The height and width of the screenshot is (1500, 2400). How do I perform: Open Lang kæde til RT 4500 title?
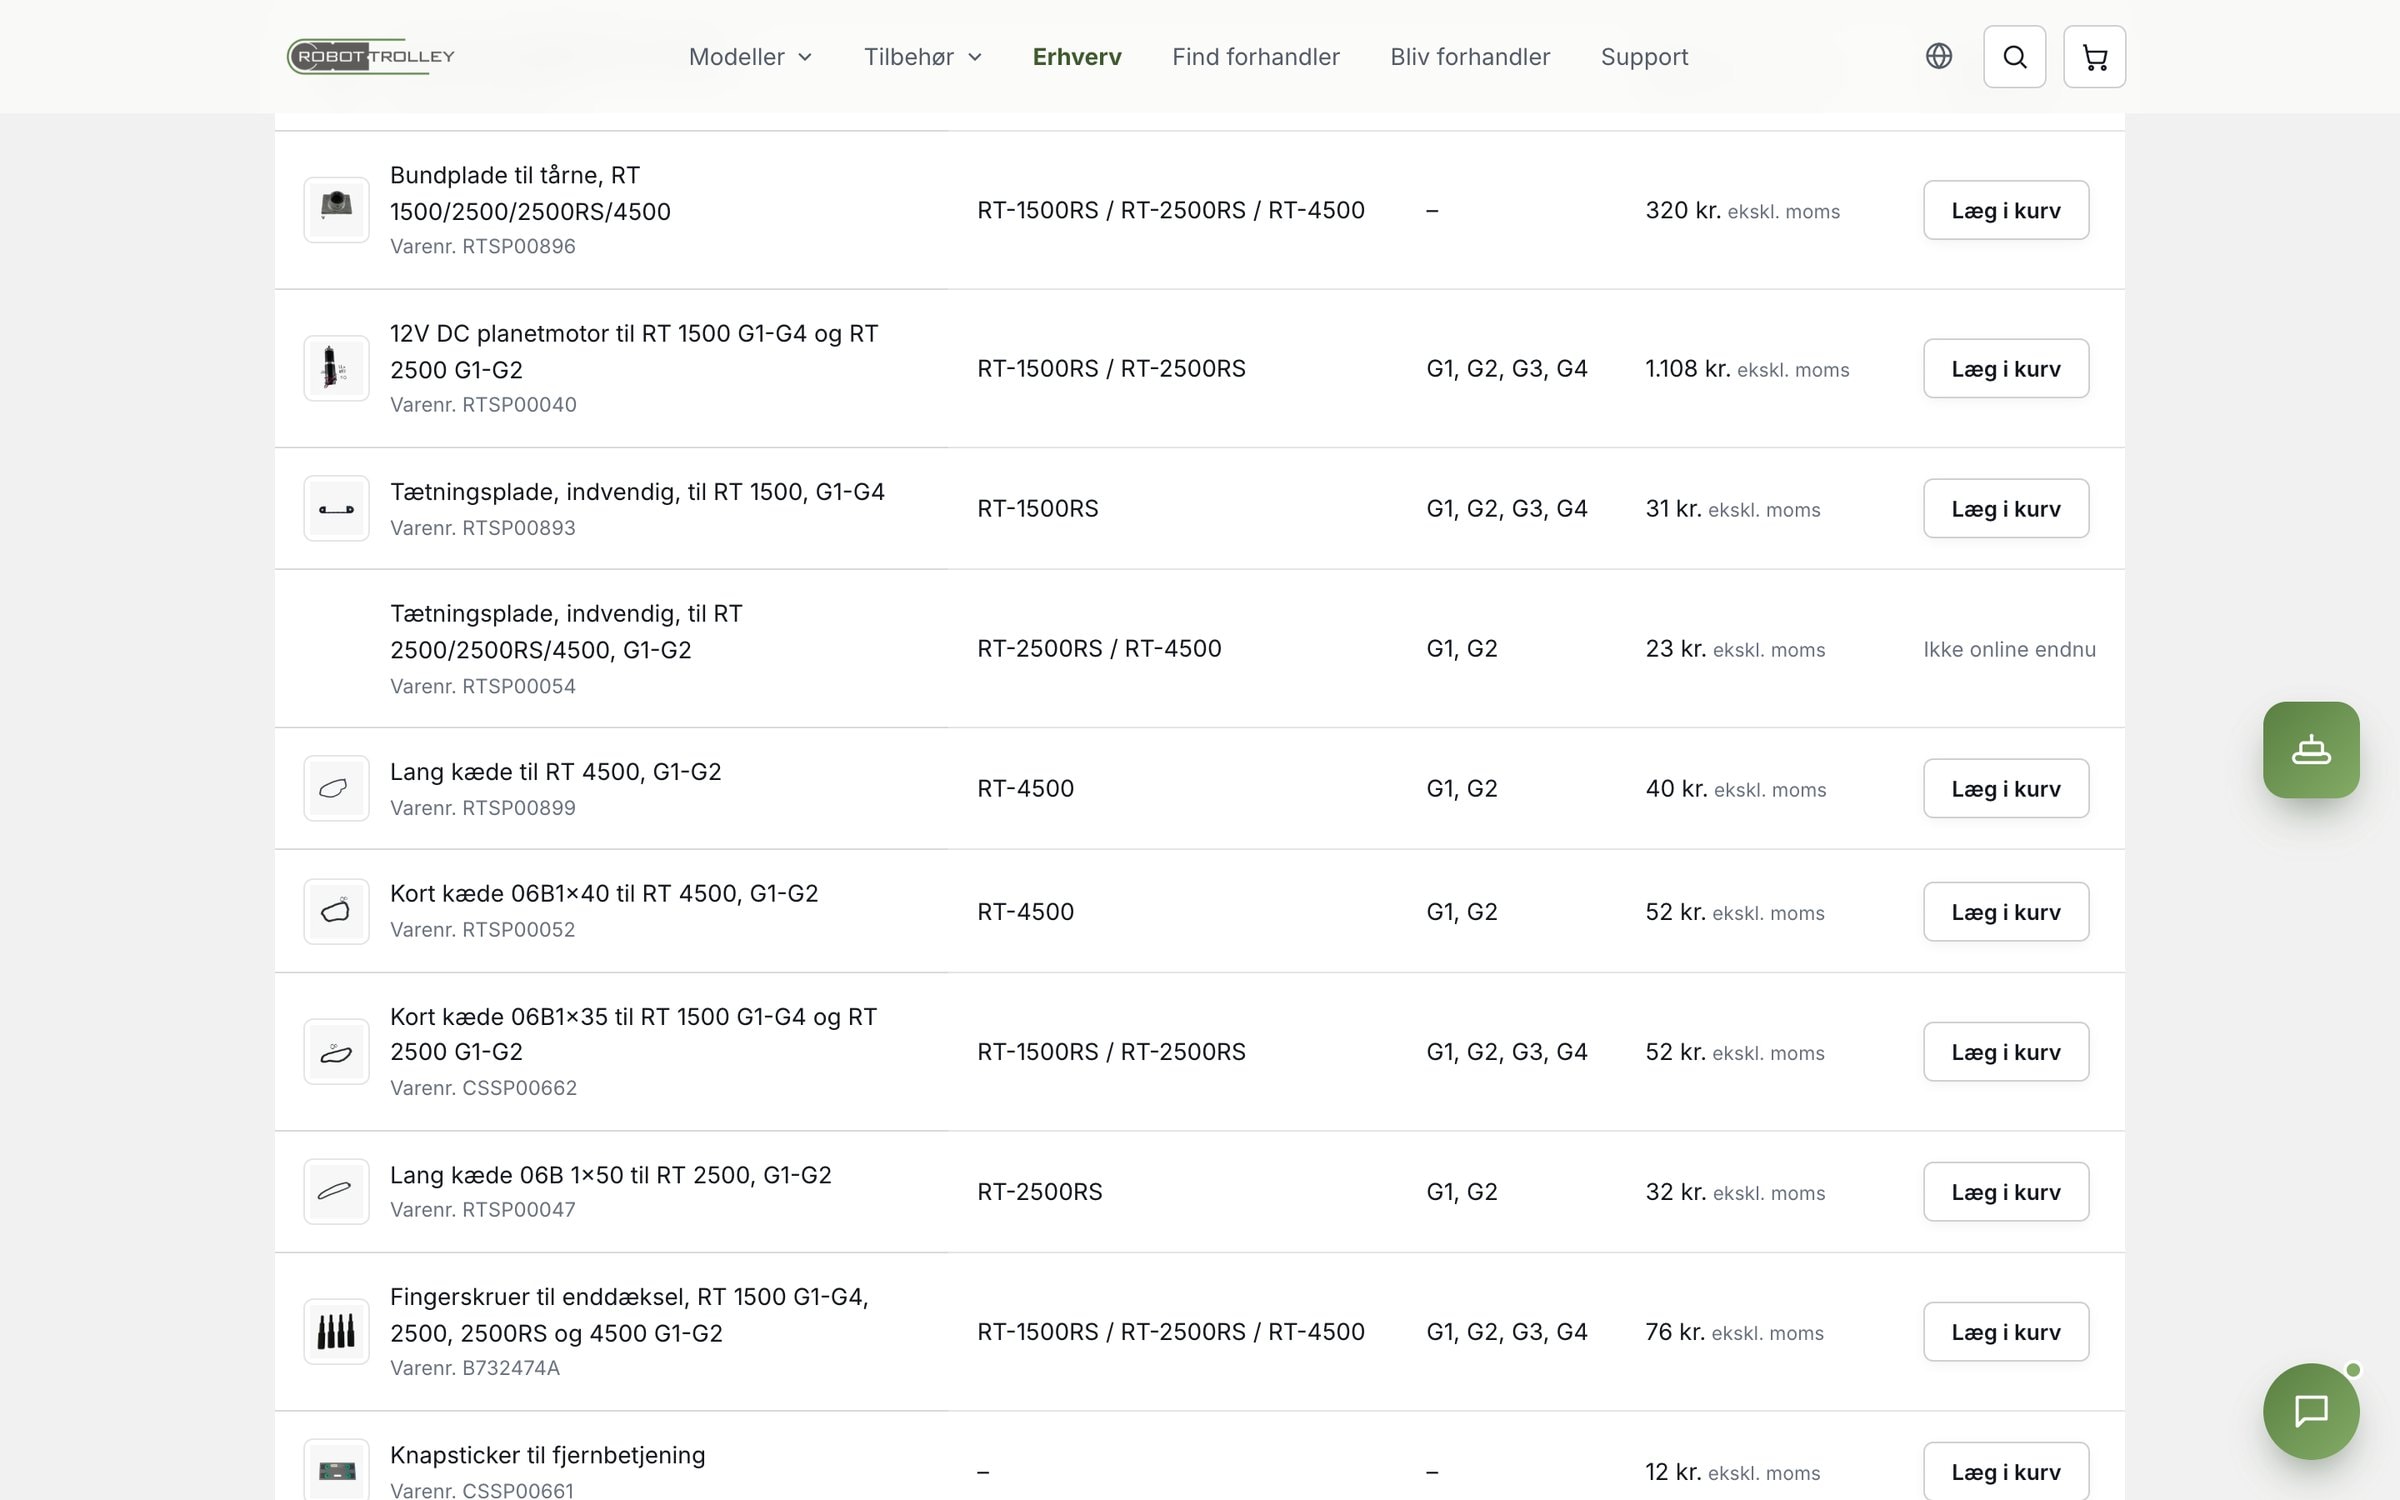555,771
